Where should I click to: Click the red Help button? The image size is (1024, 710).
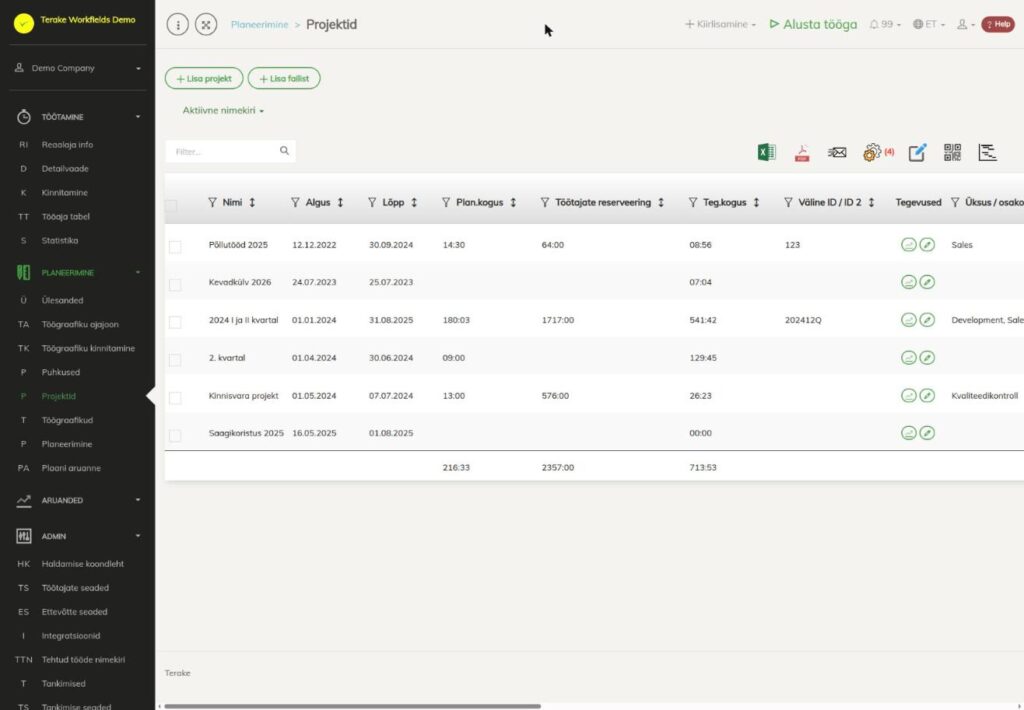click(x=998, y=24)
